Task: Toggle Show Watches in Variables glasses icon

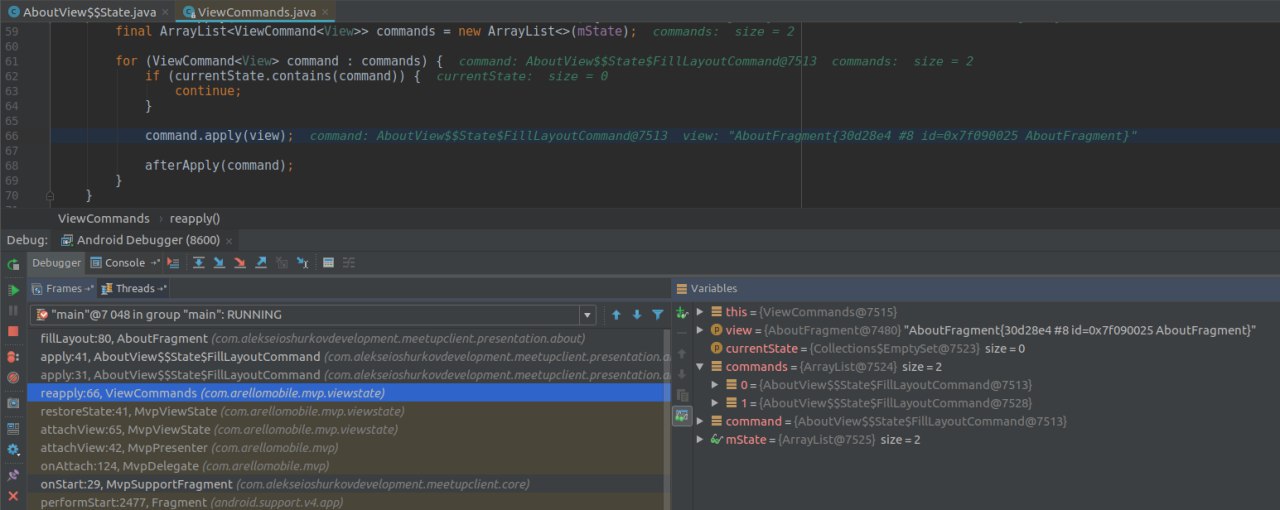Action: 682,416
